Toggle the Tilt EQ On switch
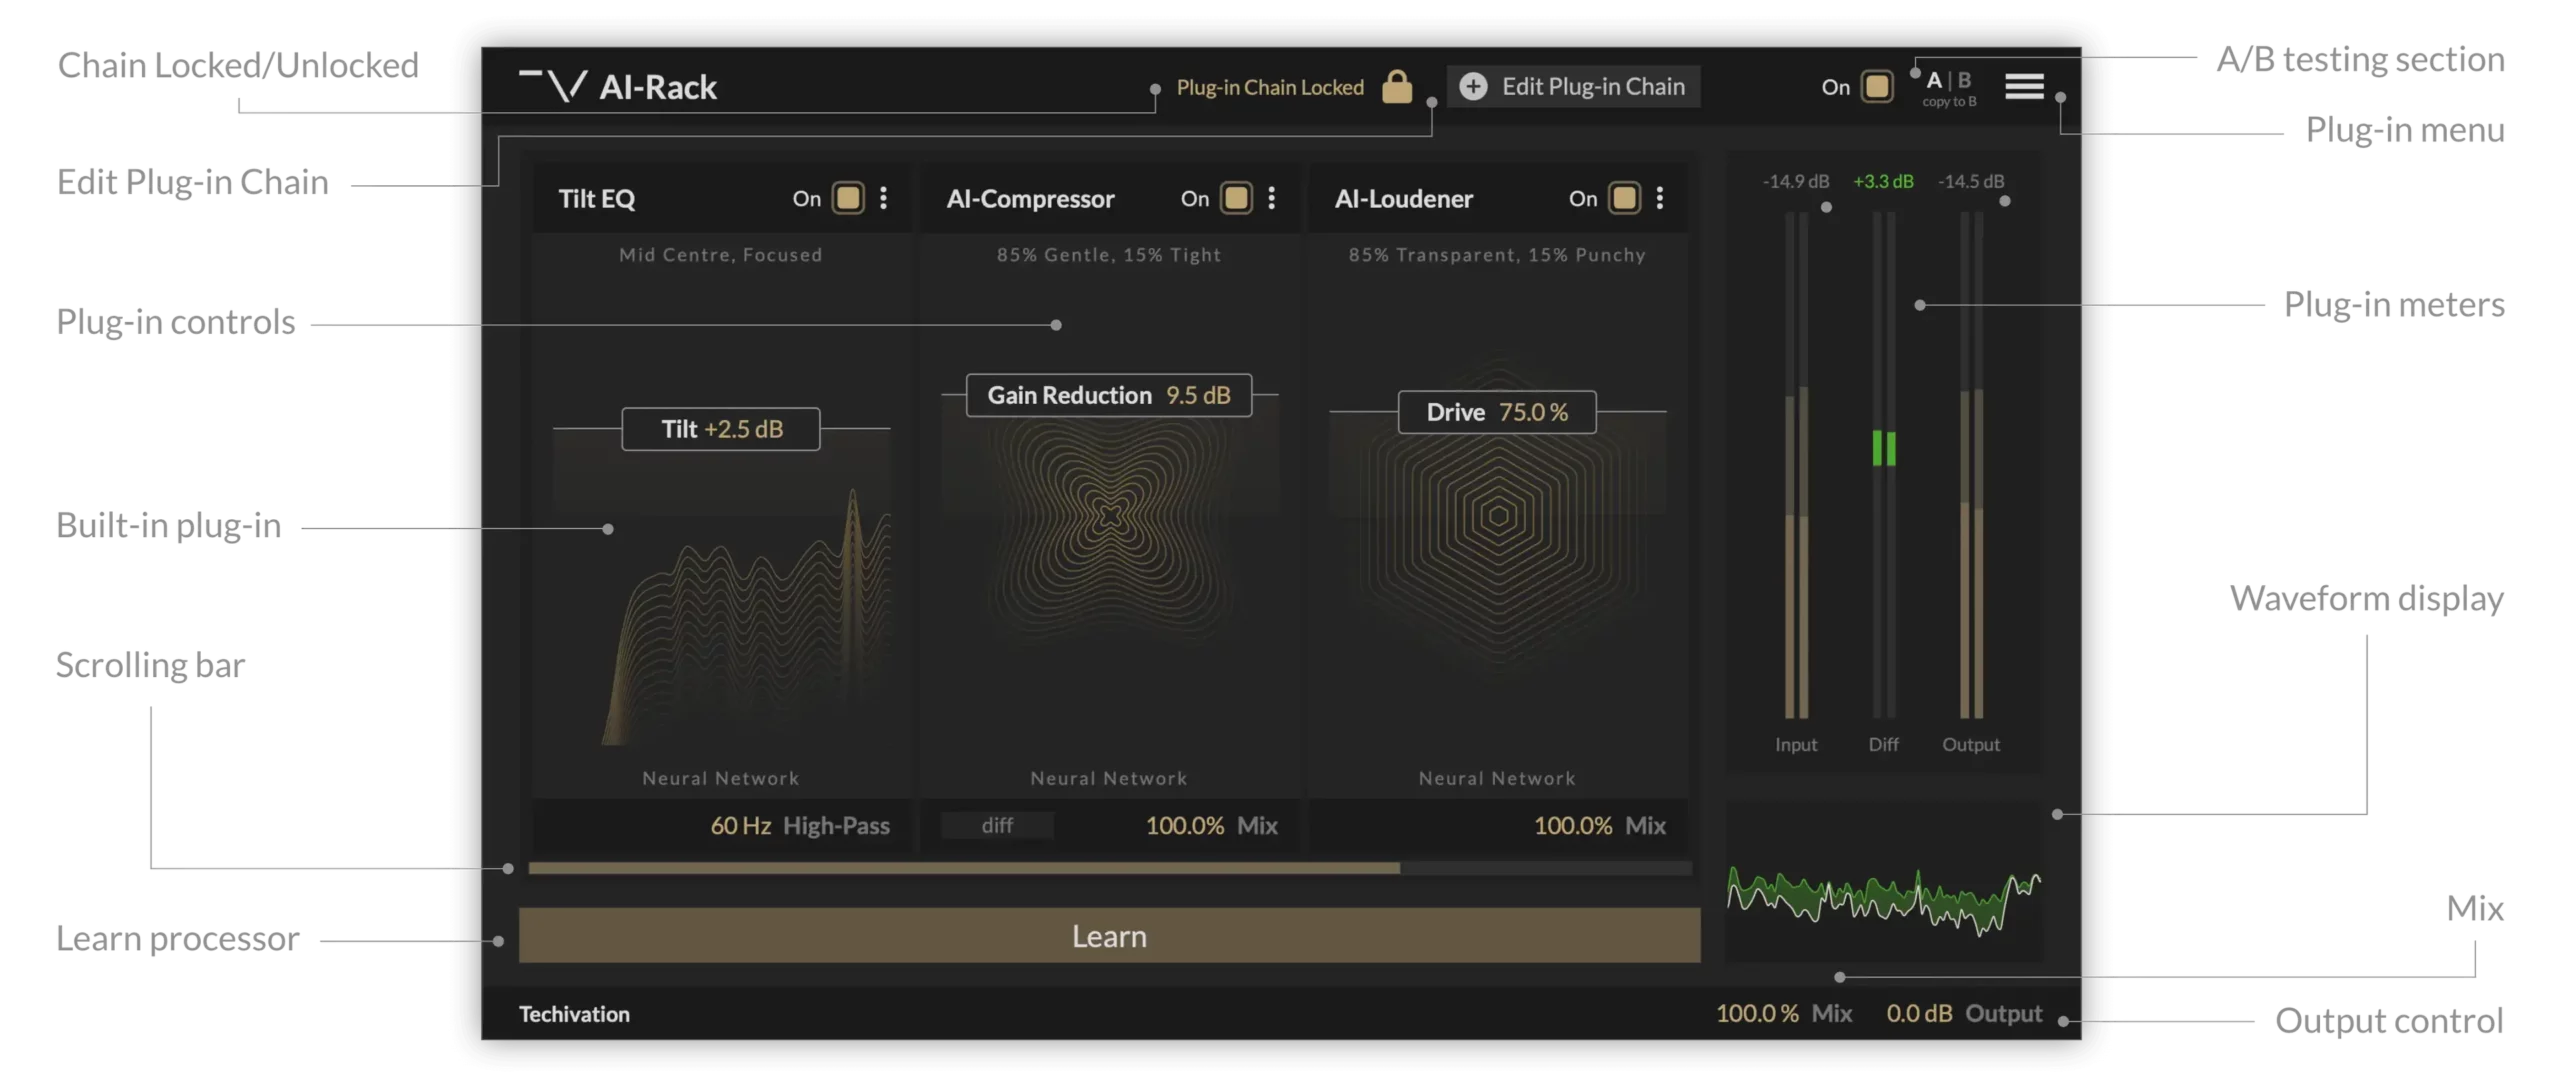 point(848,198)
